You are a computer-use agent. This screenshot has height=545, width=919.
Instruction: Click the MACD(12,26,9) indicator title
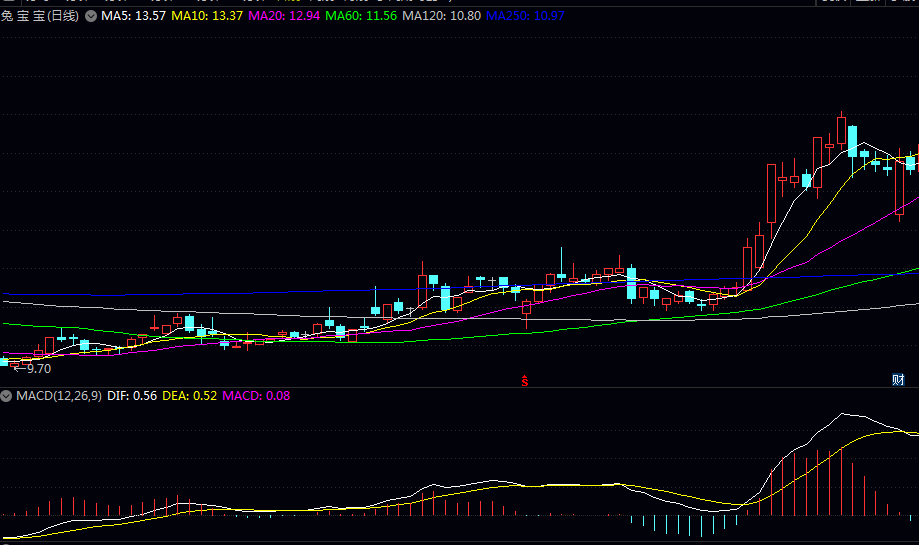pyautogui.click(x=58, y=396)
